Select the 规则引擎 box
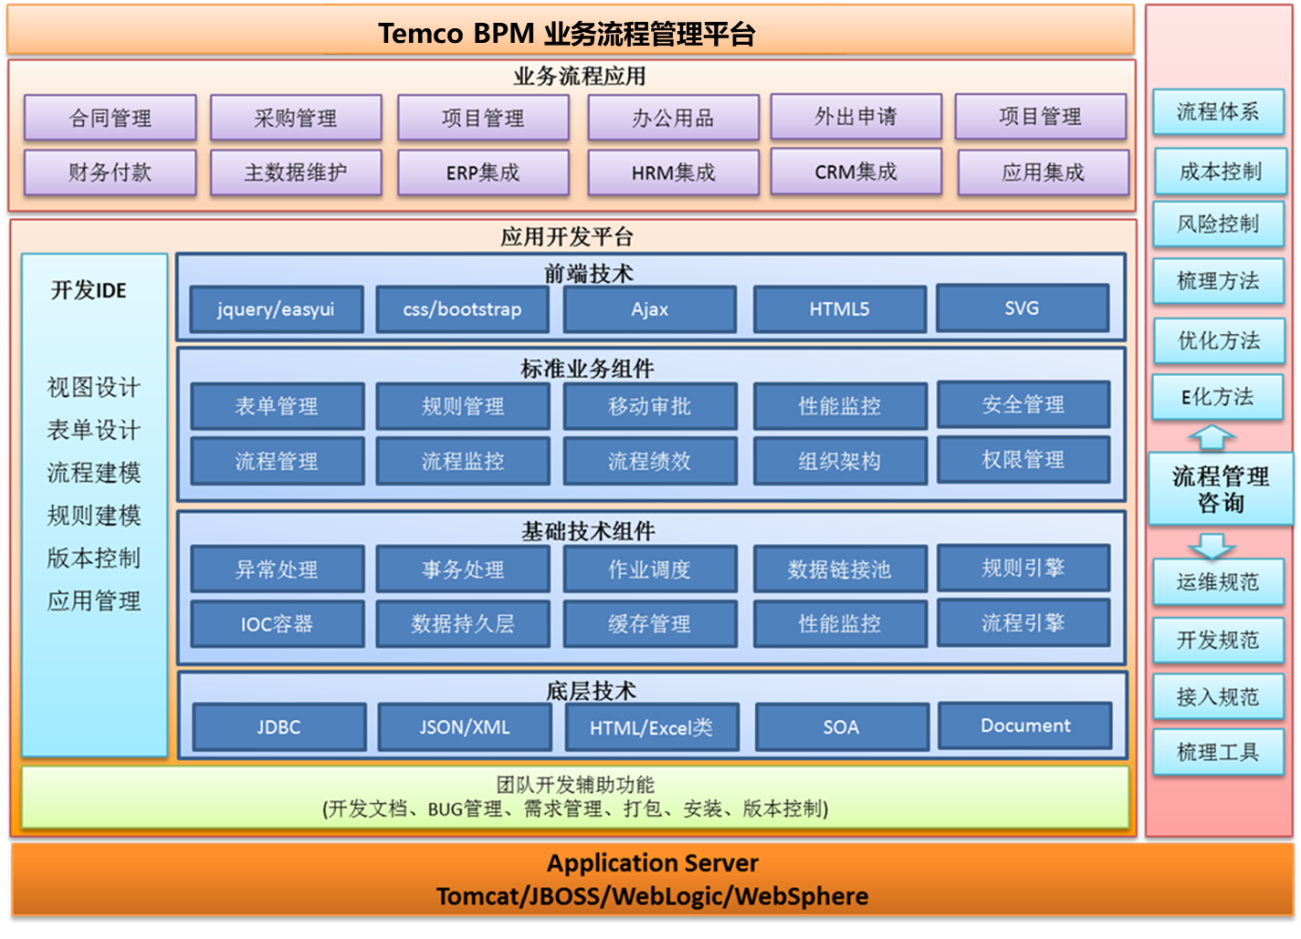 click(1022, 567)
